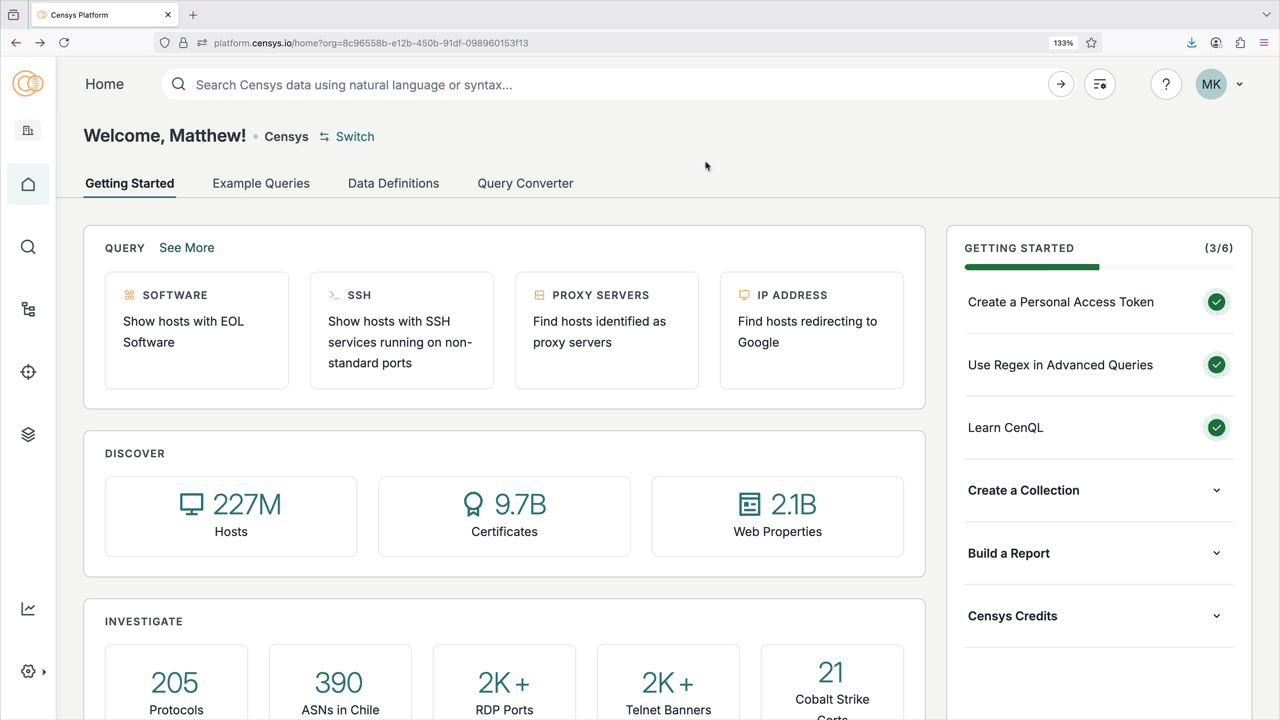Open Search from the sidebar magnifier icon
1280x720 pixels.
(x=28, y=247)
